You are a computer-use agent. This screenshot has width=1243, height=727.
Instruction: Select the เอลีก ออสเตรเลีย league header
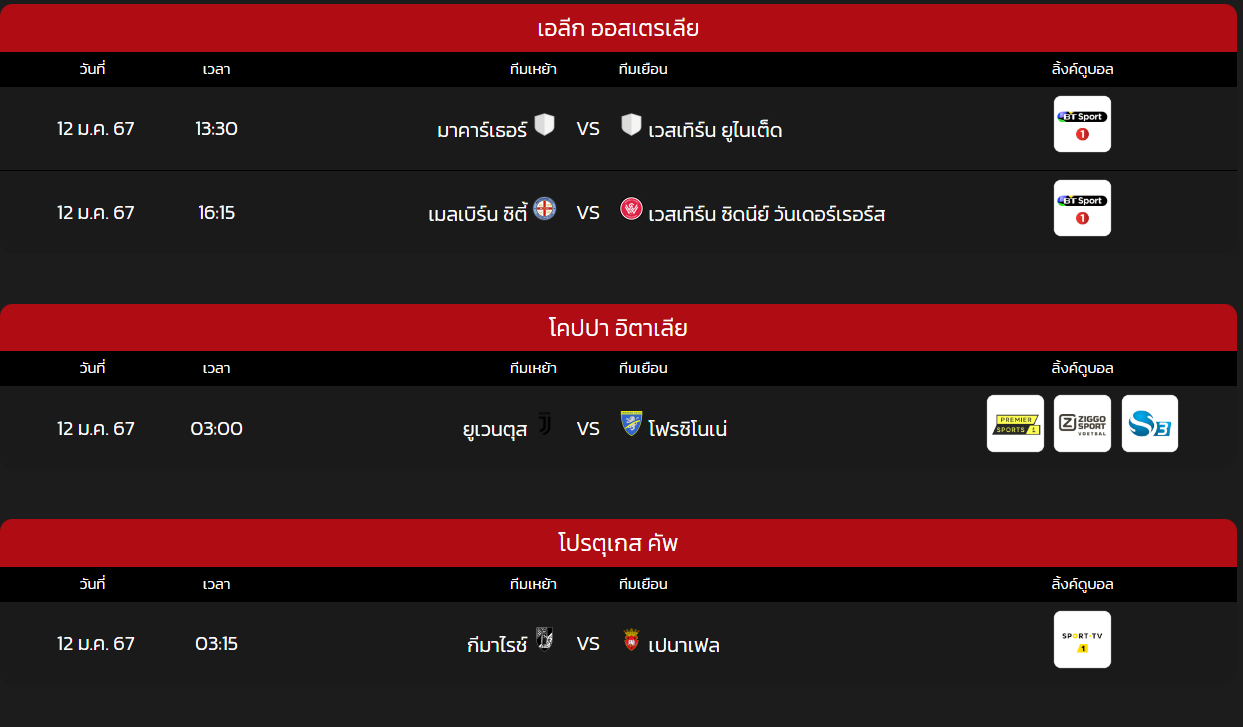618,28
